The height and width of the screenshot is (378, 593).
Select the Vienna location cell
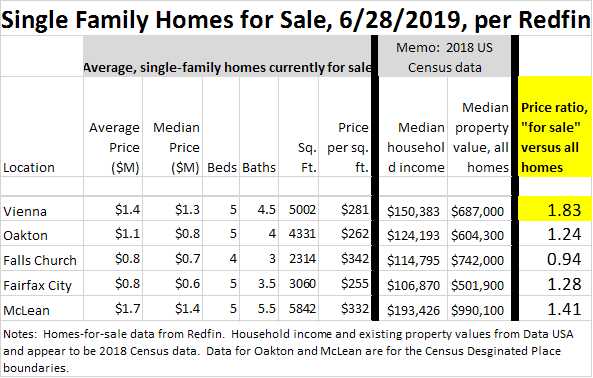click(42, 209)
